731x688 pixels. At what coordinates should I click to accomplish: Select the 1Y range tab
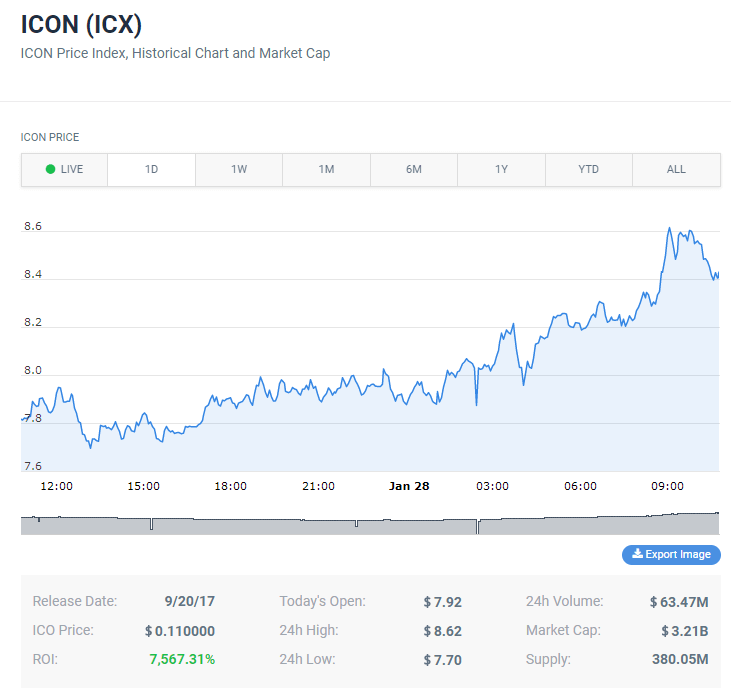[x=501, y=169]
